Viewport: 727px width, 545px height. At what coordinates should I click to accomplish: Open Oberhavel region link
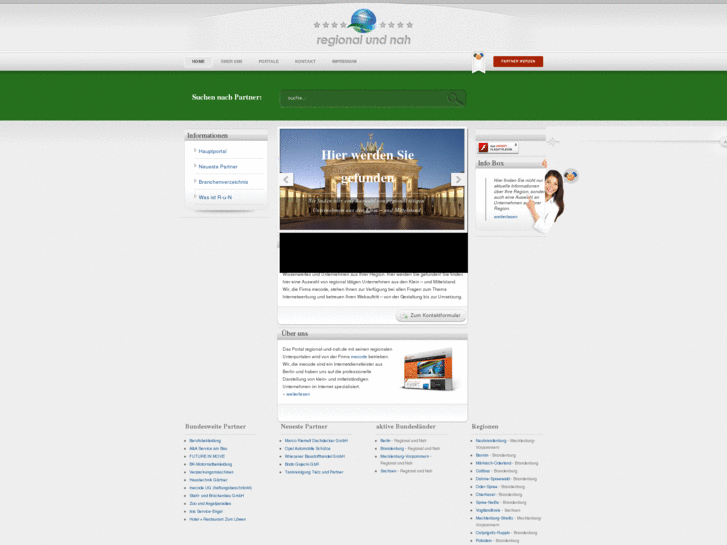click(x=485, y=495)
